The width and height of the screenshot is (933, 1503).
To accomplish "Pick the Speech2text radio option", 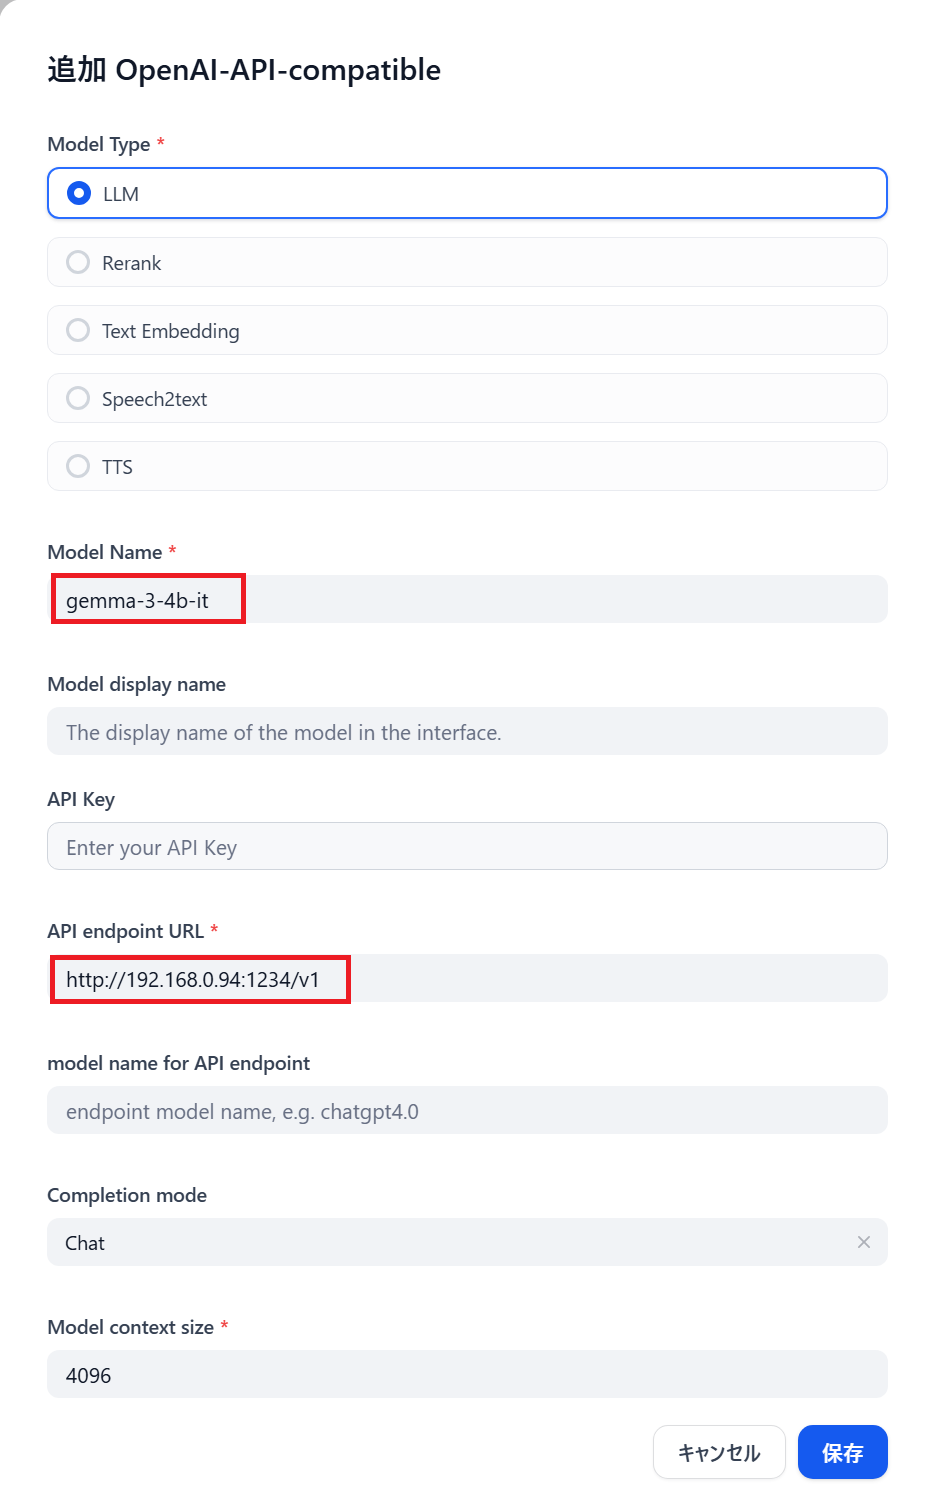I will 78,398.
